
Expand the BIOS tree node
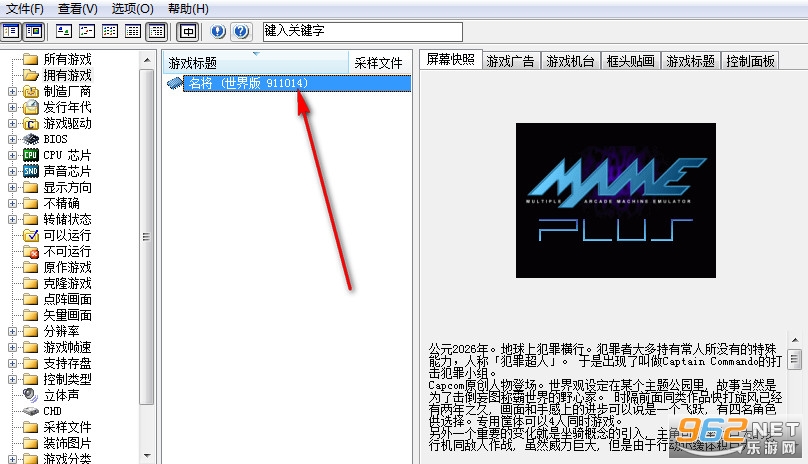12,140
